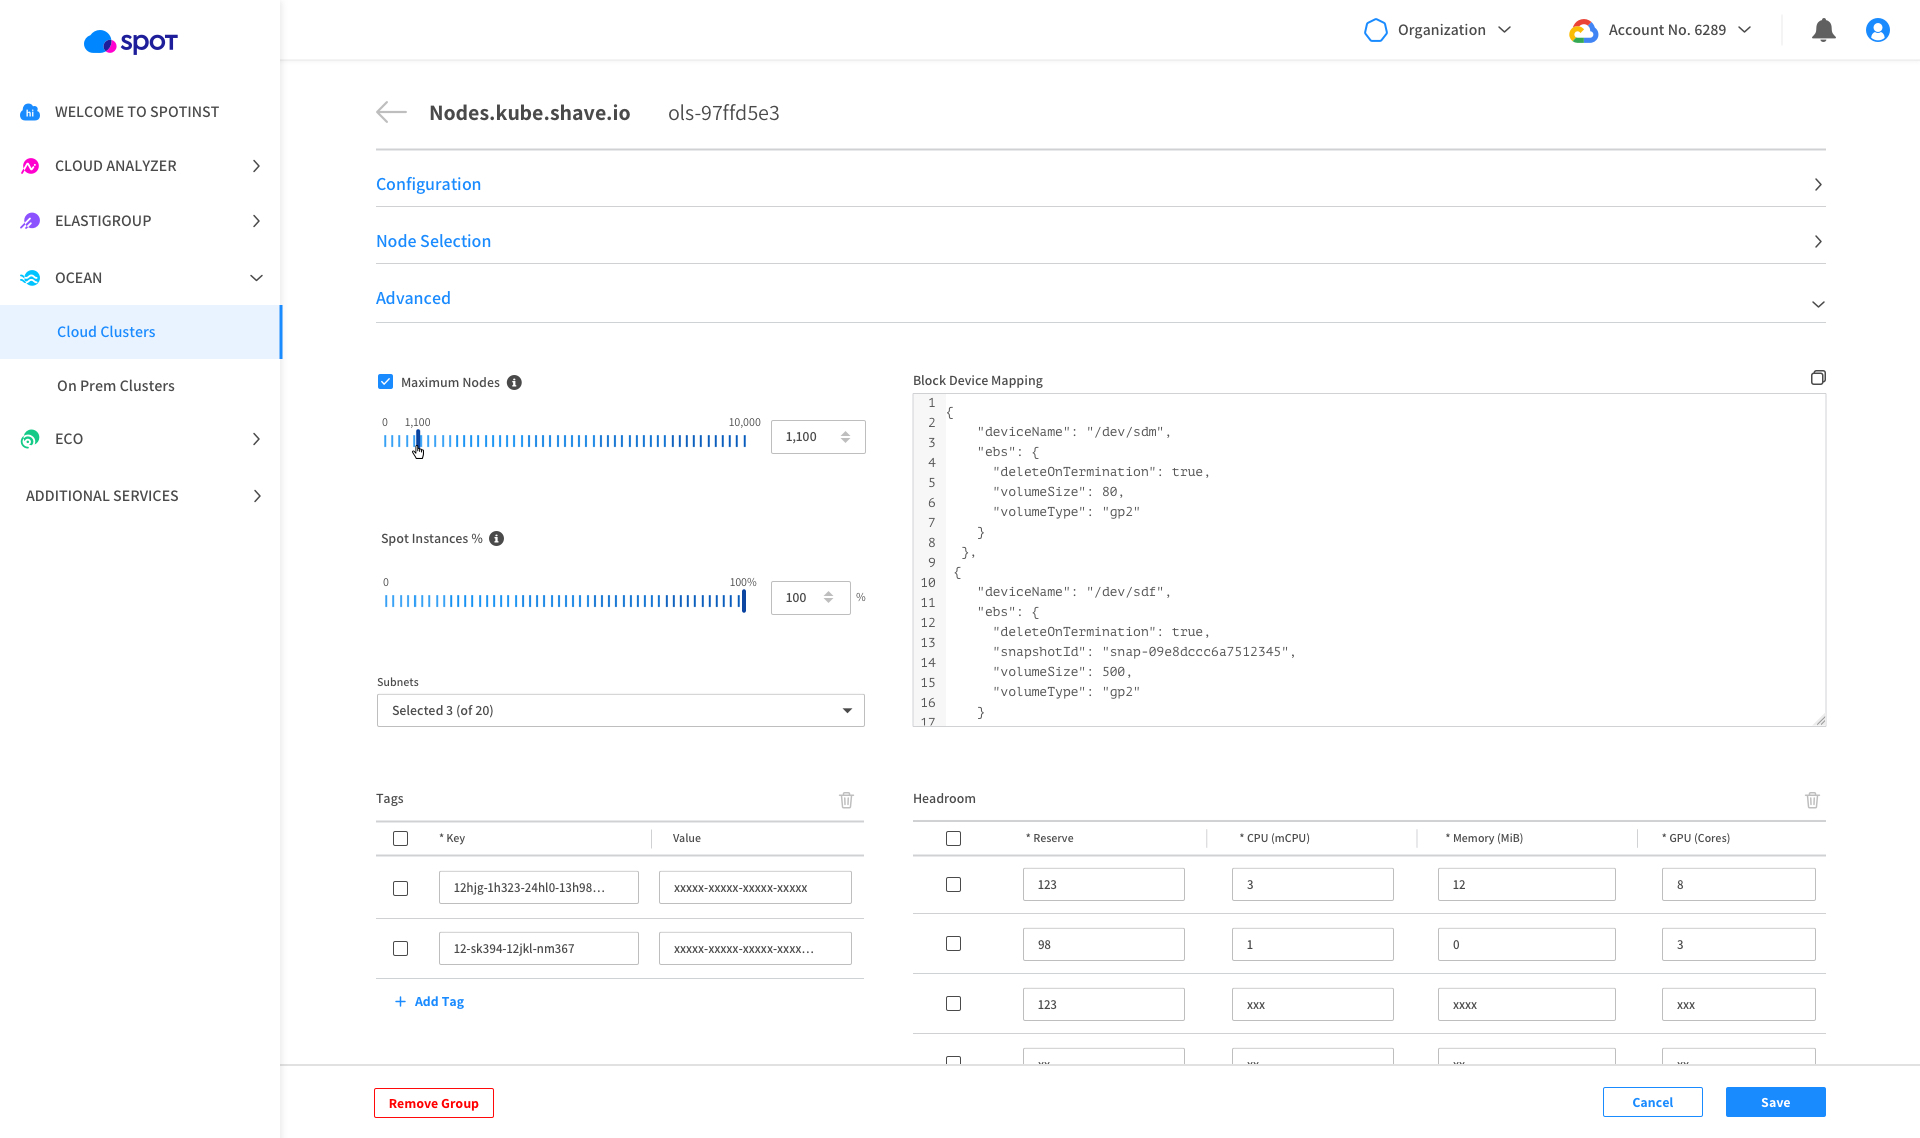1920x1138 pixels.
Task: Click the Remove Group button
Action: point(433,1103)
